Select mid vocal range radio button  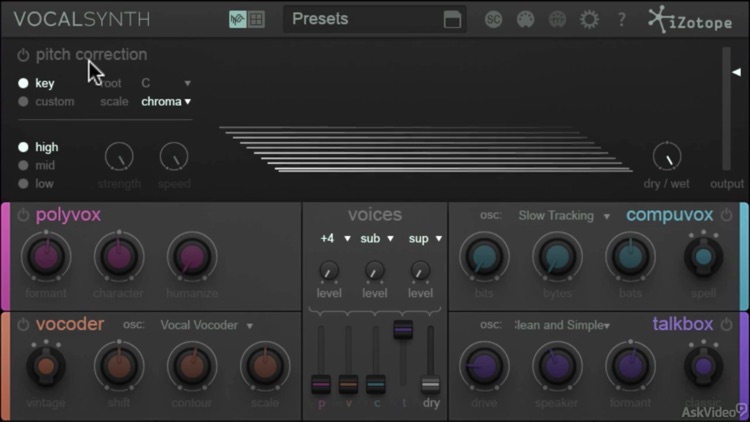pos(23,165)
